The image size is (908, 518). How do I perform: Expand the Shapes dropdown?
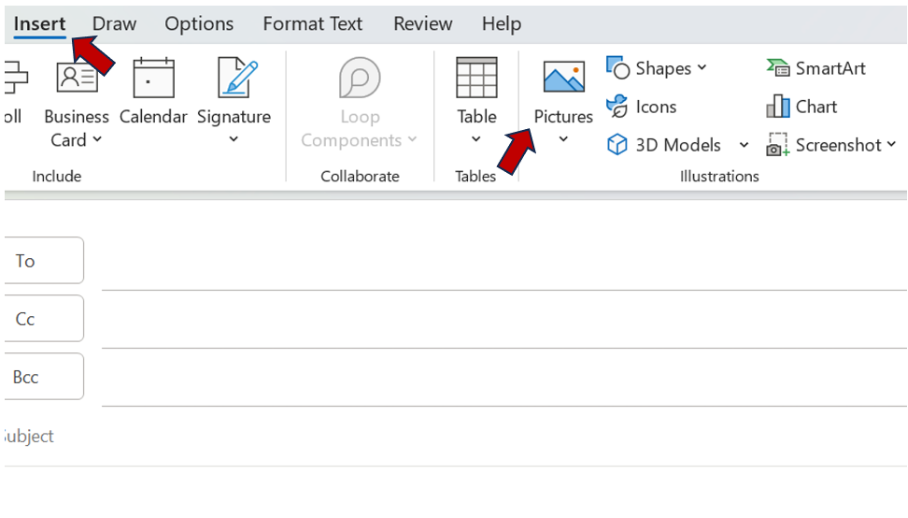pos(702,68)
